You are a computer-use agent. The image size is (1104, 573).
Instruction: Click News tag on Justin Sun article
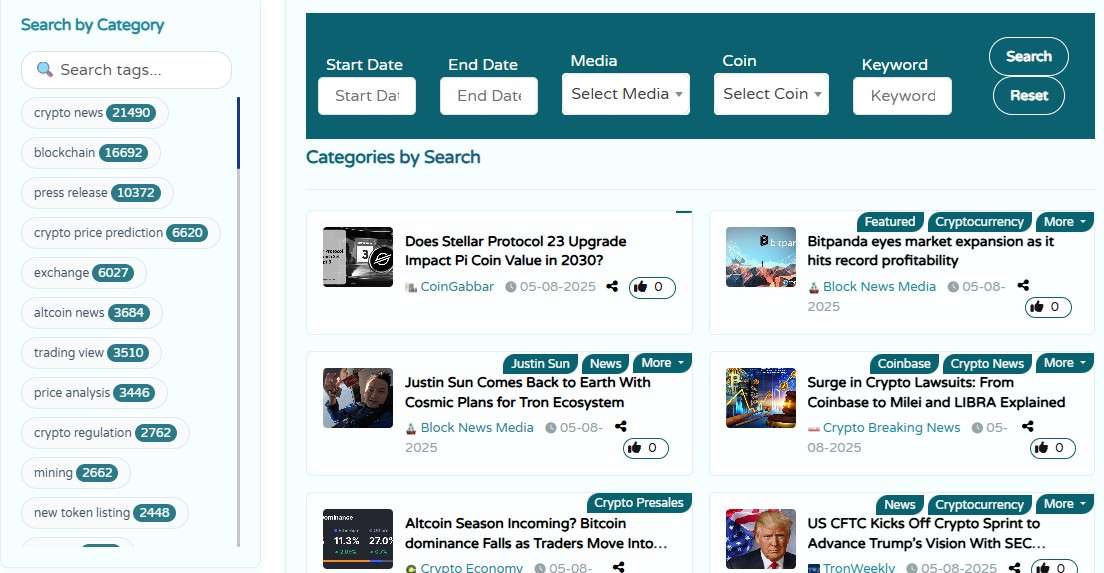pyautogui.click(x=606, y=363)
